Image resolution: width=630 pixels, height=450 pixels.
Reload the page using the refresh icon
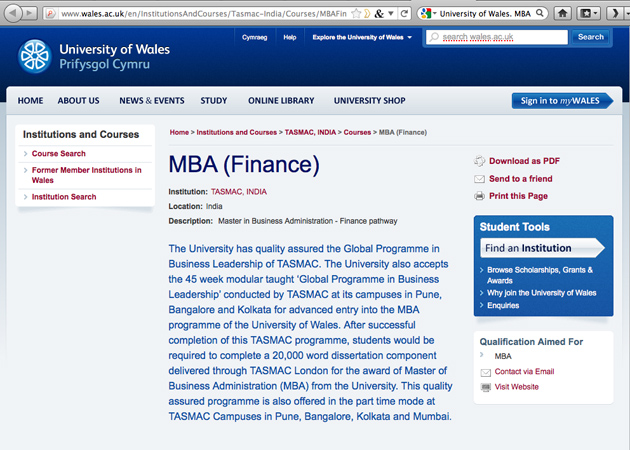pos(403,14)
